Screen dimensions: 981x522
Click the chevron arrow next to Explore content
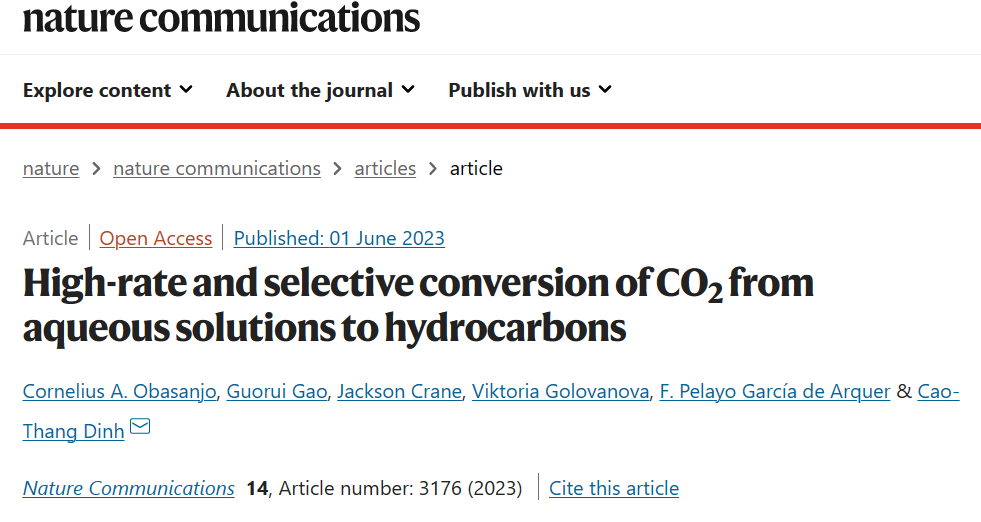pyautogui.click(x=186, y=90)
